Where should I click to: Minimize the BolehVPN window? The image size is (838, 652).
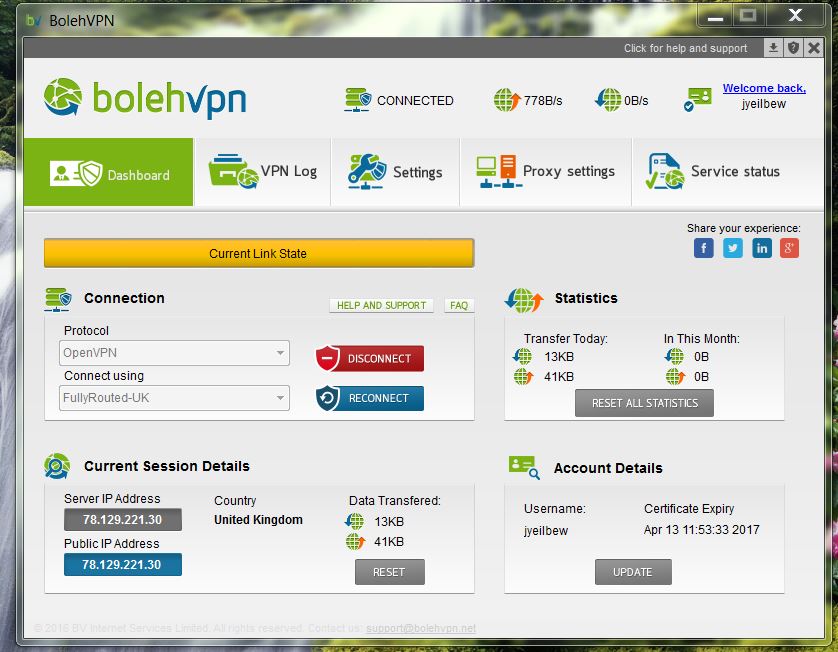point(715,16)
